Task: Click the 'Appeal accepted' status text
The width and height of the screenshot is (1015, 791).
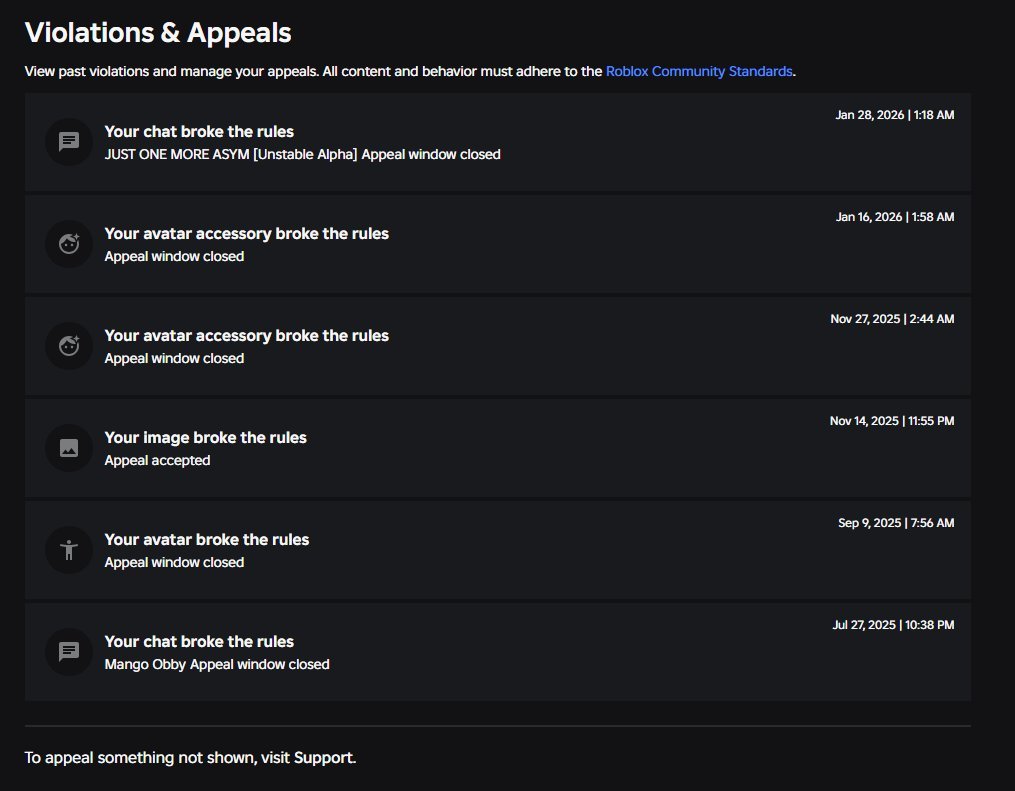Action: (x=157, y=460)
